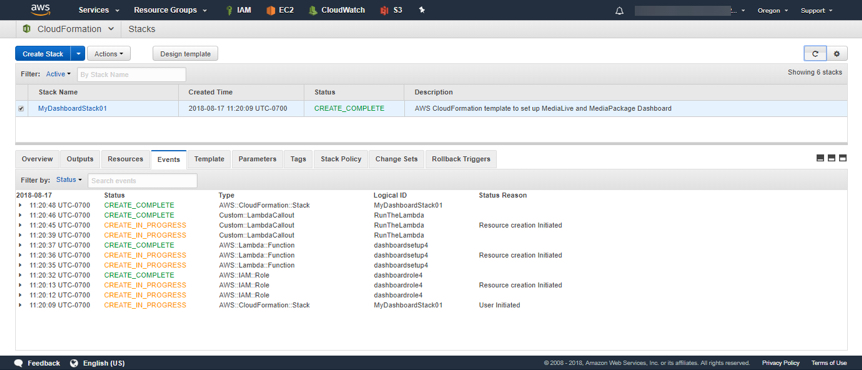This screenshot has width=862, height=370.
Task: Switch to the Template tab
Action: [x=209, y=159]
